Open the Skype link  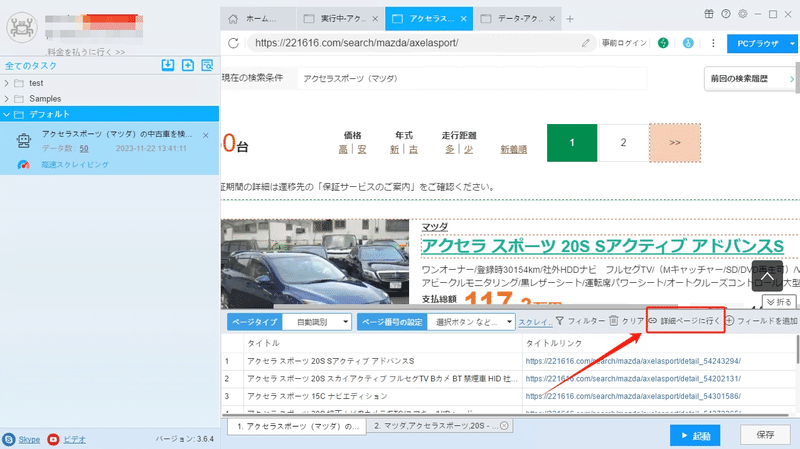(x=29, y=439)
